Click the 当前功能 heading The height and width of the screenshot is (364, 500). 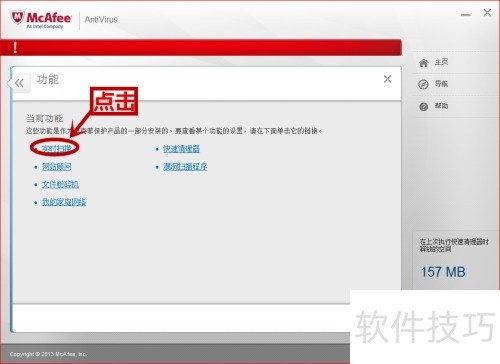coord(44,118)
